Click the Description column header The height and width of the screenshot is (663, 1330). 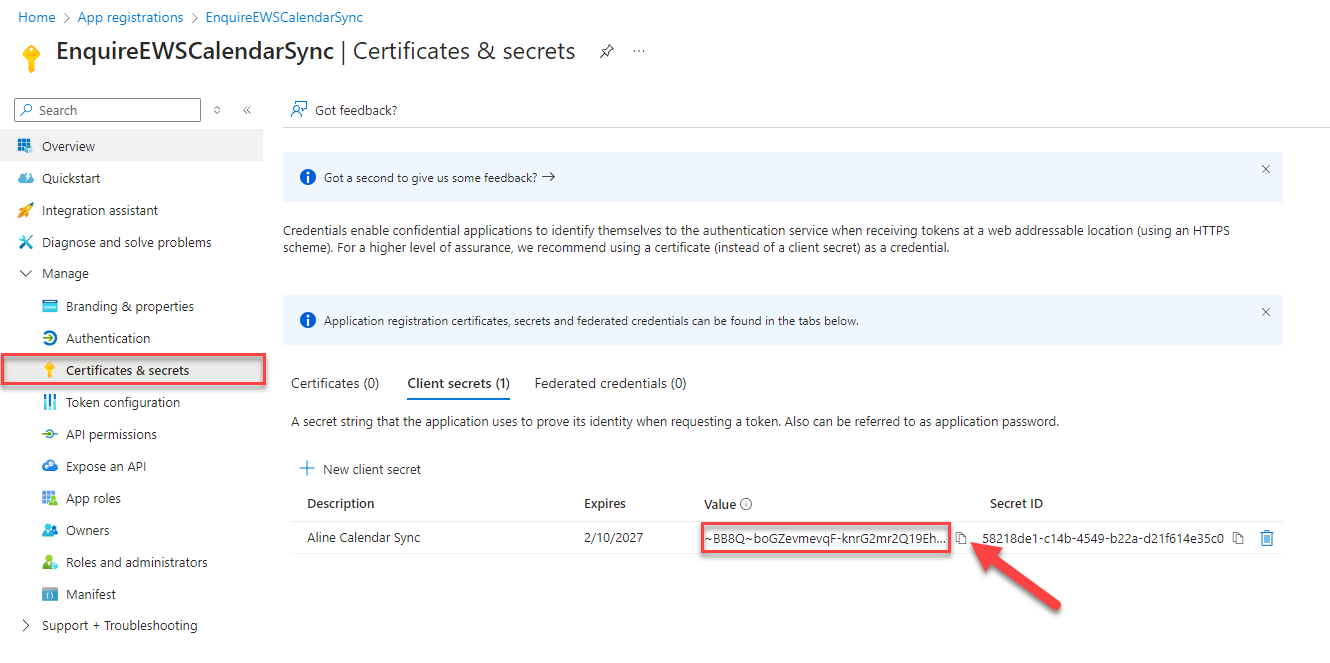pos(341,503)
